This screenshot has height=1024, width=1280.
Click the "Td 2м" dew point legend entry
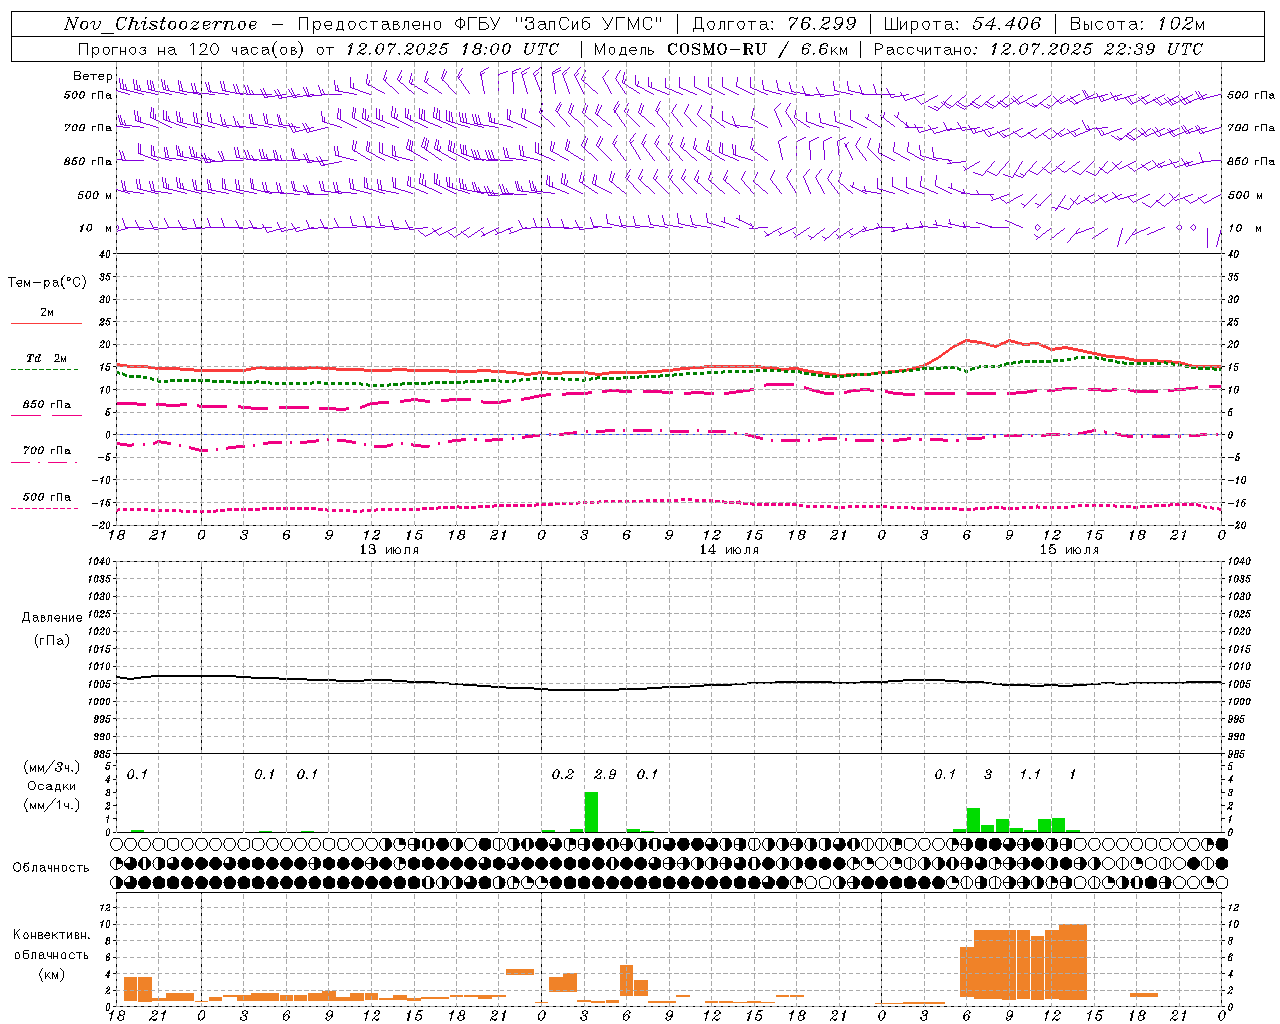[x=46, y=358]
